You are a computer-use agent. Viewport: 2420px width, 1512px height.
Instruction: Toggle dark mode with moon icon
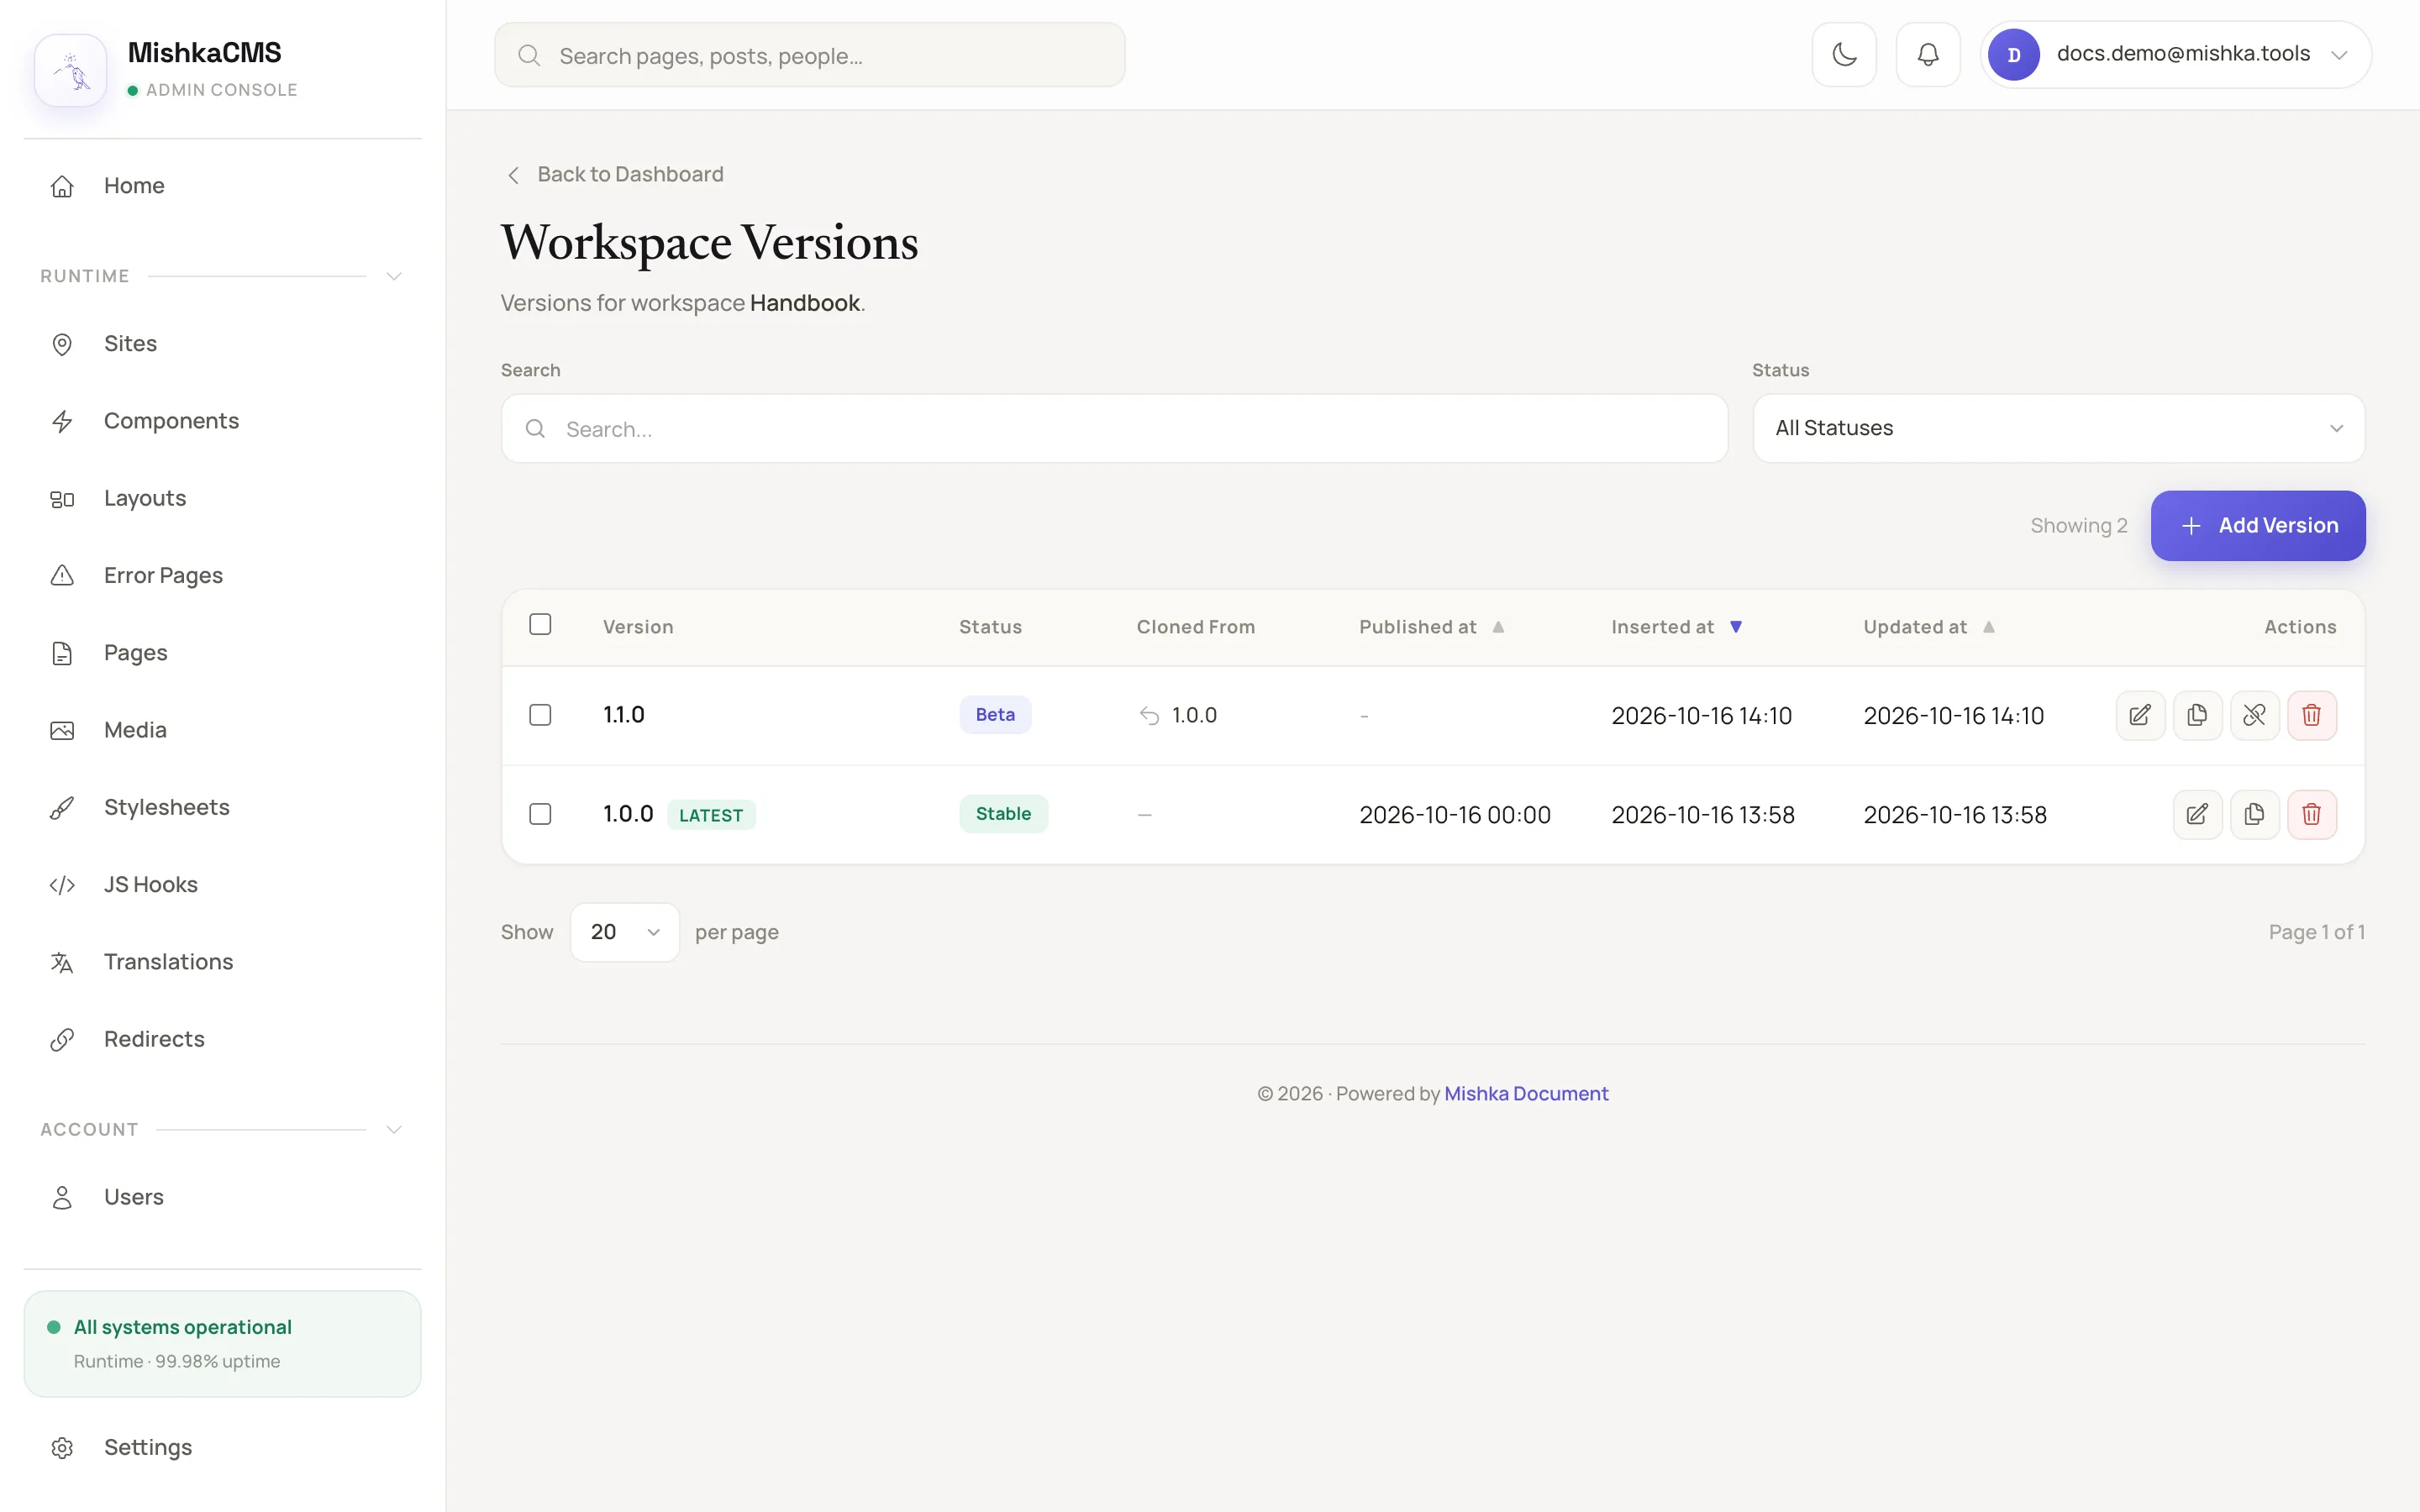[x=1844, y=55]
